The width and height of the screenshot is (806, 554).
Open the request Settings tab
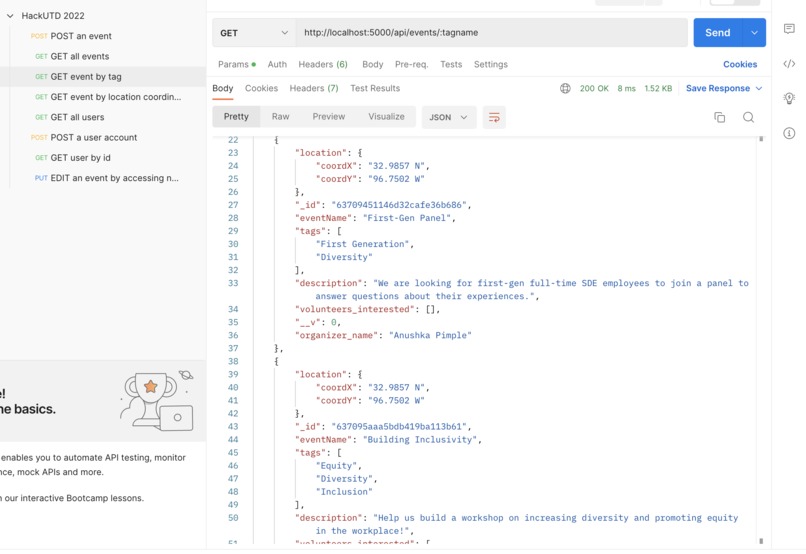(x=490, y=64)
